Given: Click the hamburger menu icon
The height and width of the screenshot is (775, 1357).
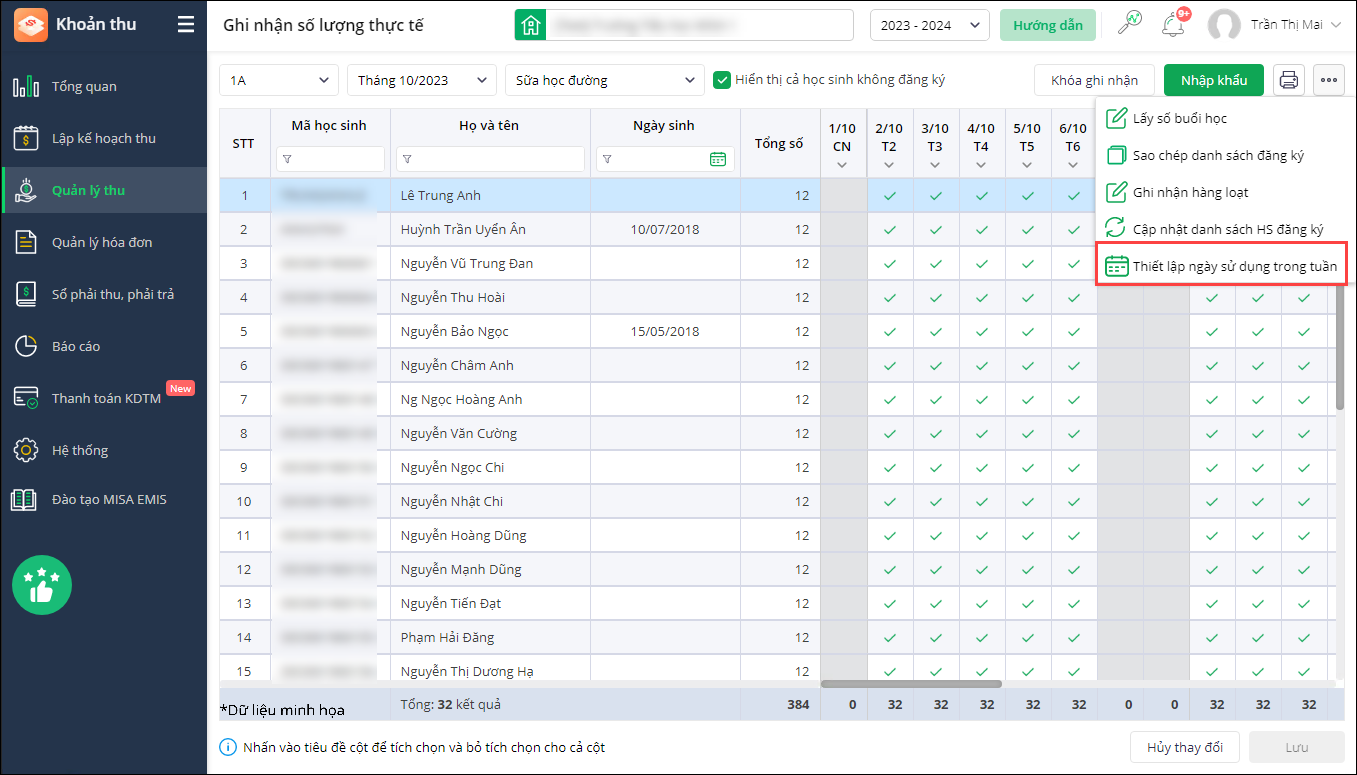Looking at the screenshot, I should point(186,25).
